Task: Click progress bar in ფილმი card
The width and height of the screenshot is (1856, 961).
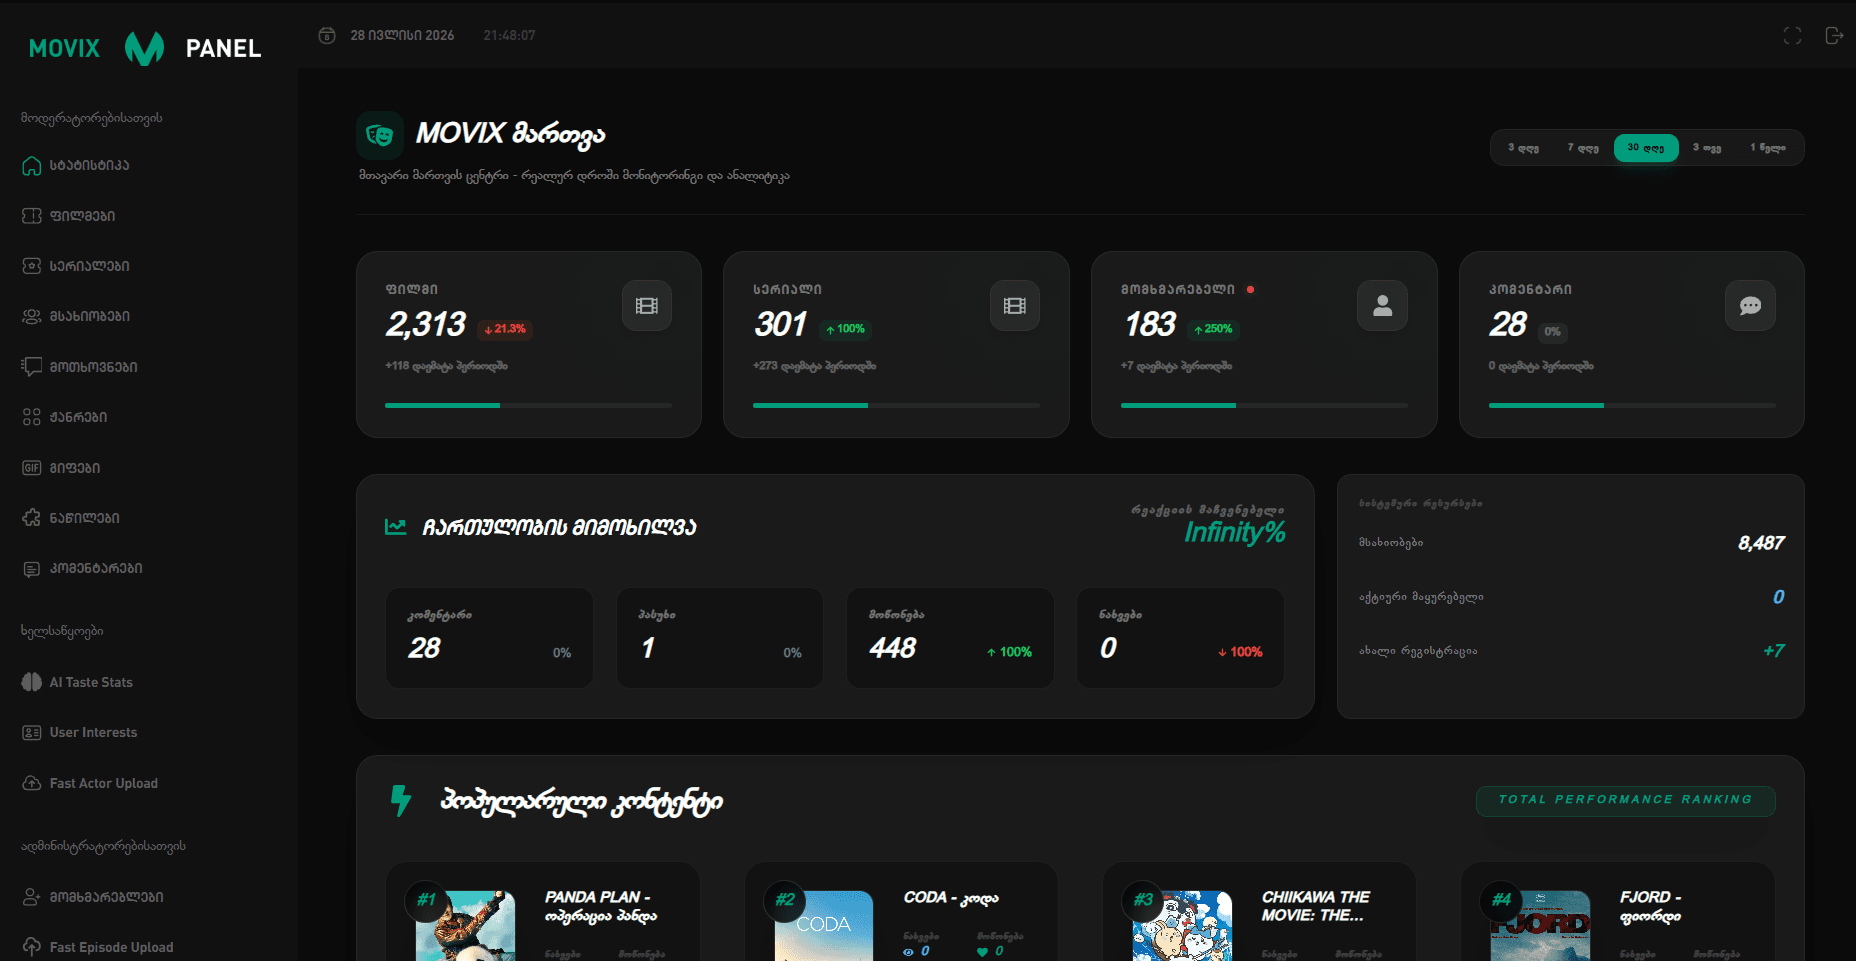Action: 529,405
